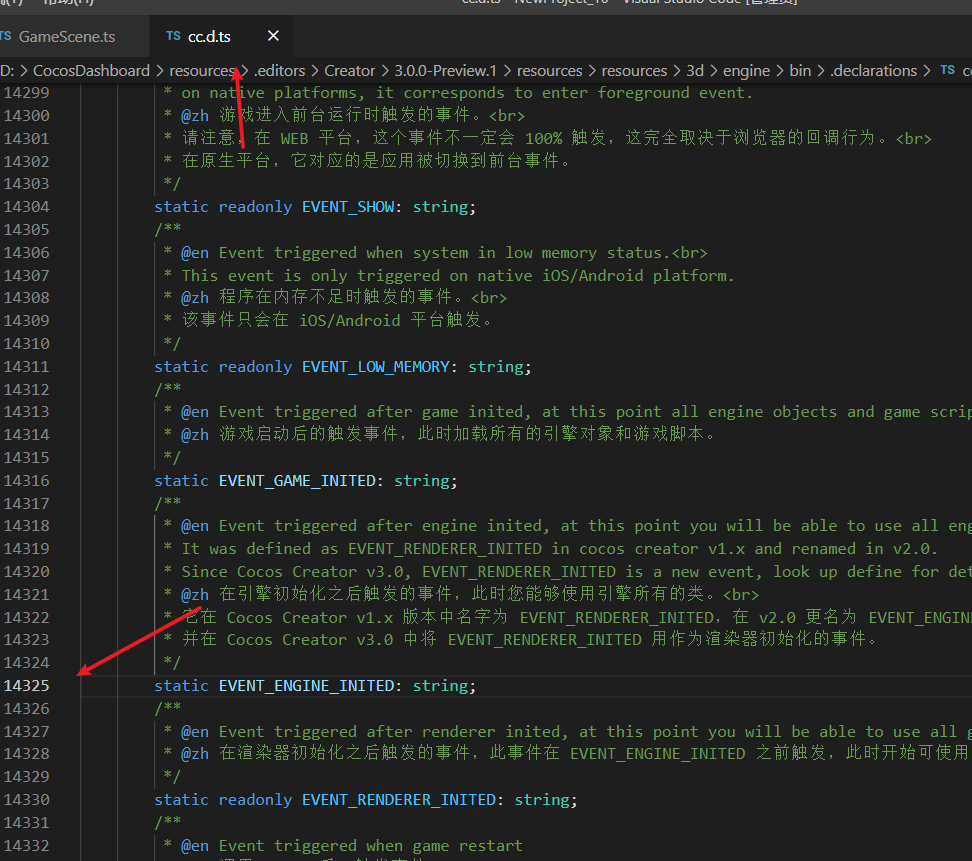972x861 pixels.
Task: Click '@en' tag on line 14313
Action: [195, 412]
